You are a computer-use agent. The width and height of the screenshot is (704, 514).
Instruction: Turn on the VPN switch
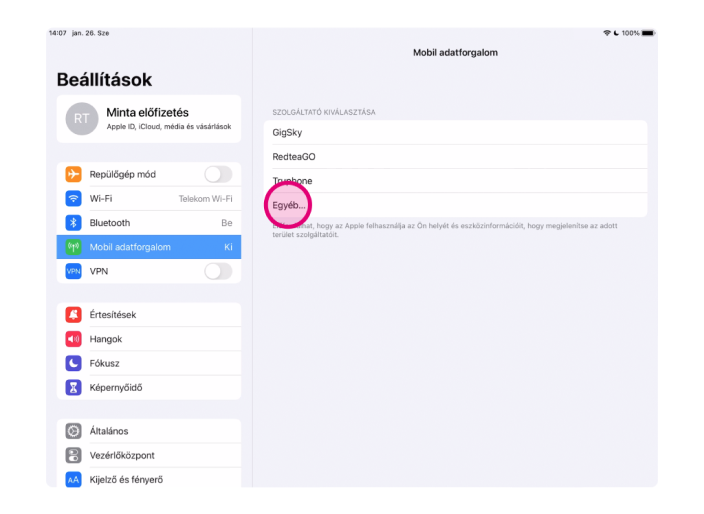(x=217, y=271)
